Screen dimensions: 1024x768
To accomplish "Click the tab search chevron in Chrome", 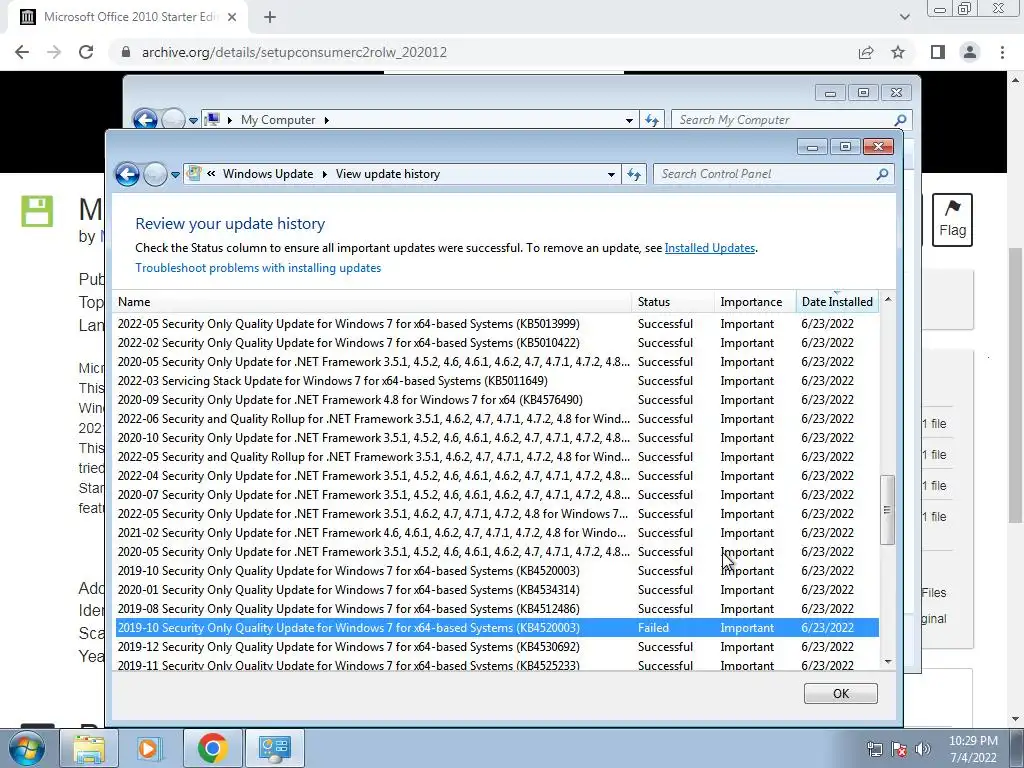I will [904, 17].
